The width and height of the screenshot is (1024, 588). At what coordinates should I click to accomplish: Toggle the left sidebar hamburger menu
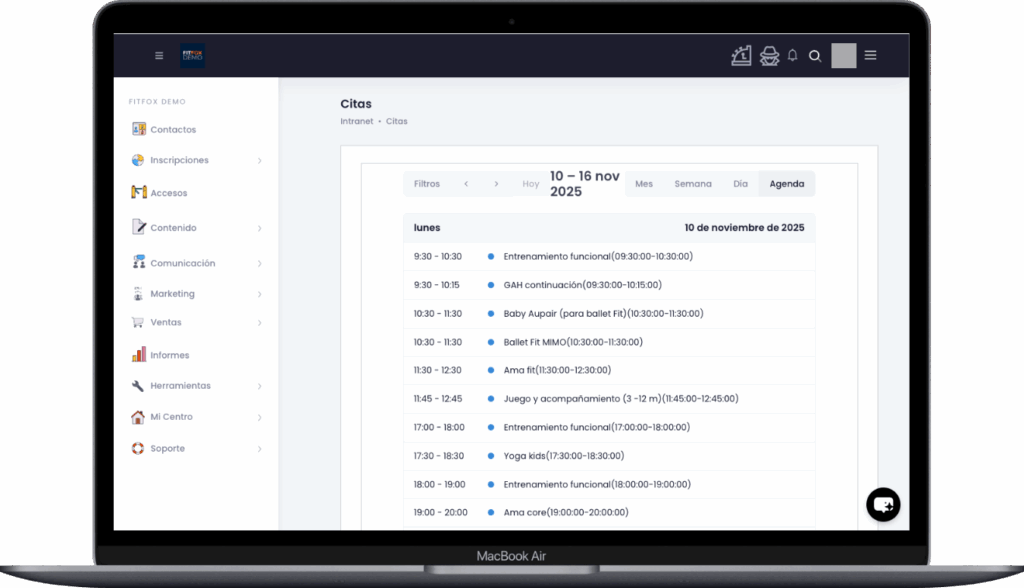(x=159, y=56)
